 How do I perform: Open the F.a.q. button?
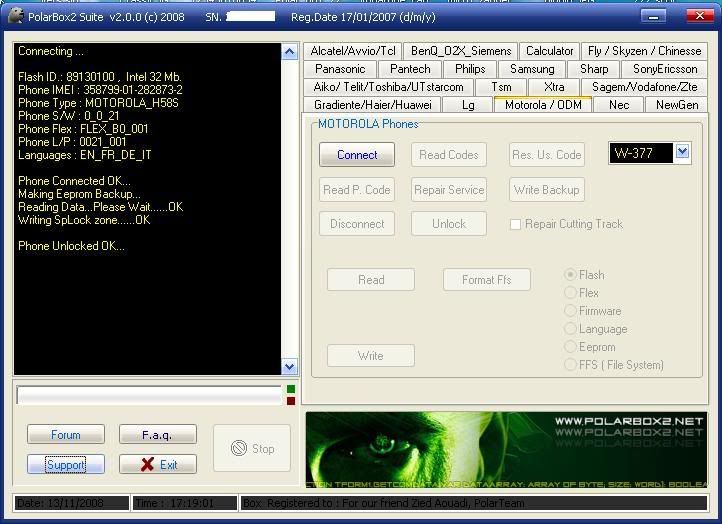coord(158,435)
